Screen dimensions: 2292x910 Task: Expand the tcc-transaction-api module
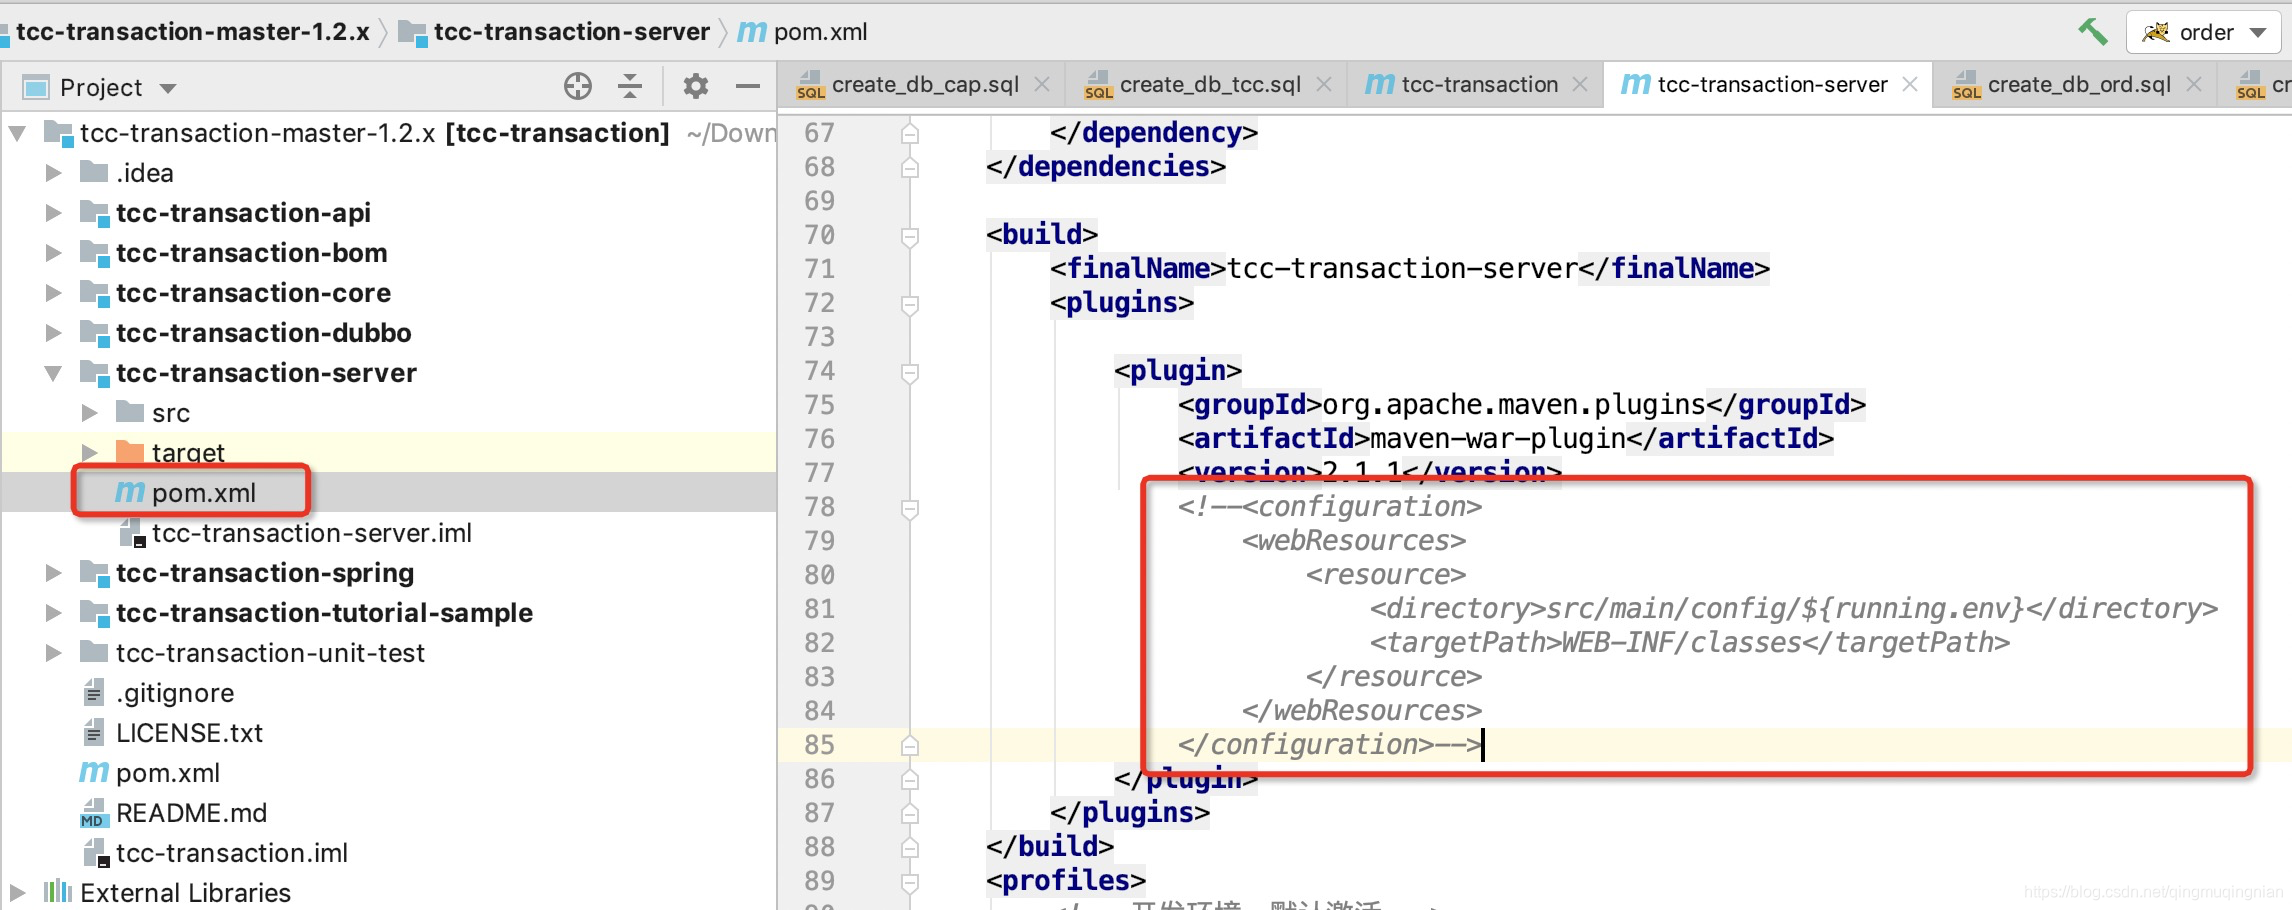[53, 213]
